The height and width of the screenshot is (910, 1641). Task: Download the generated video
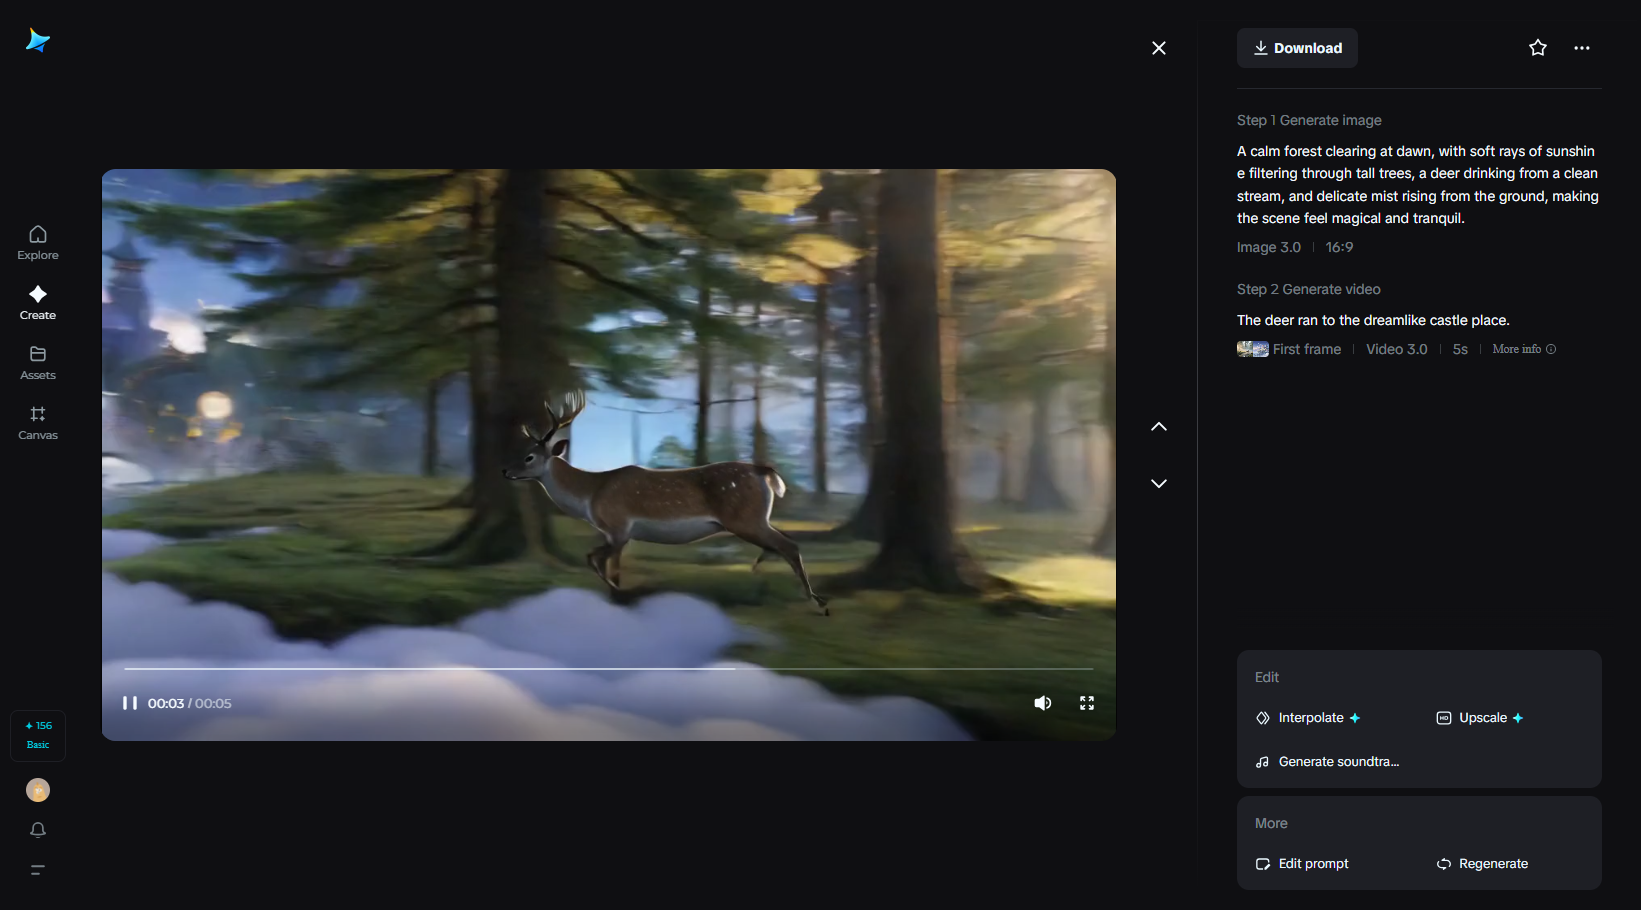pos(1297,48)
